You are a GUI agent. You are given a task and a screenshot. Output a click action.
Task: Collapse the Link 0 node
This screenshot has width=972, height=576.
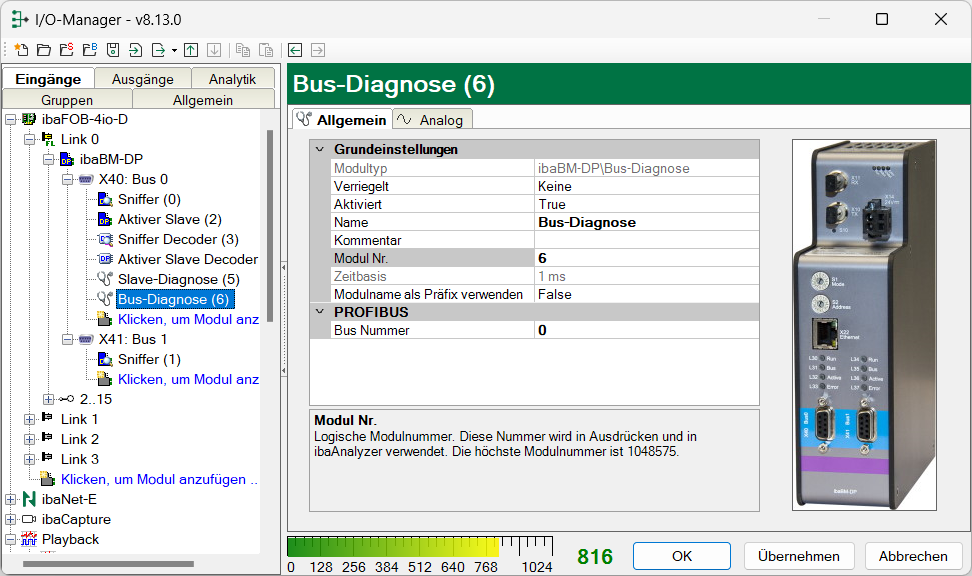coord(29,140)
